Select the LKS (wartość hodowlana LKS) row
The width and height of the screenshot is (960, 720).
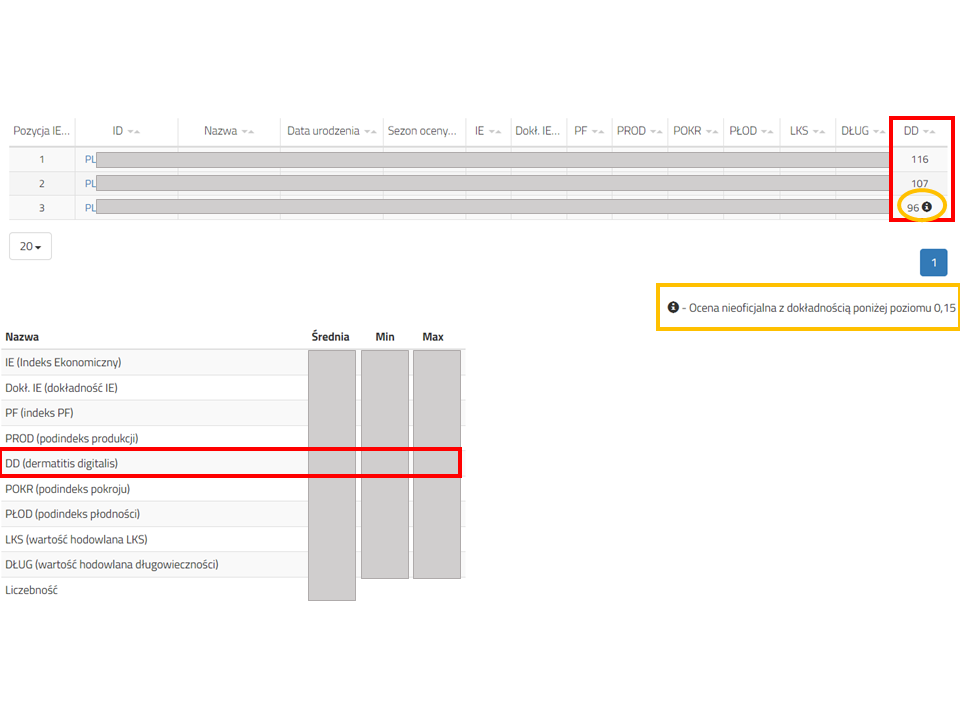pos(233,539)
